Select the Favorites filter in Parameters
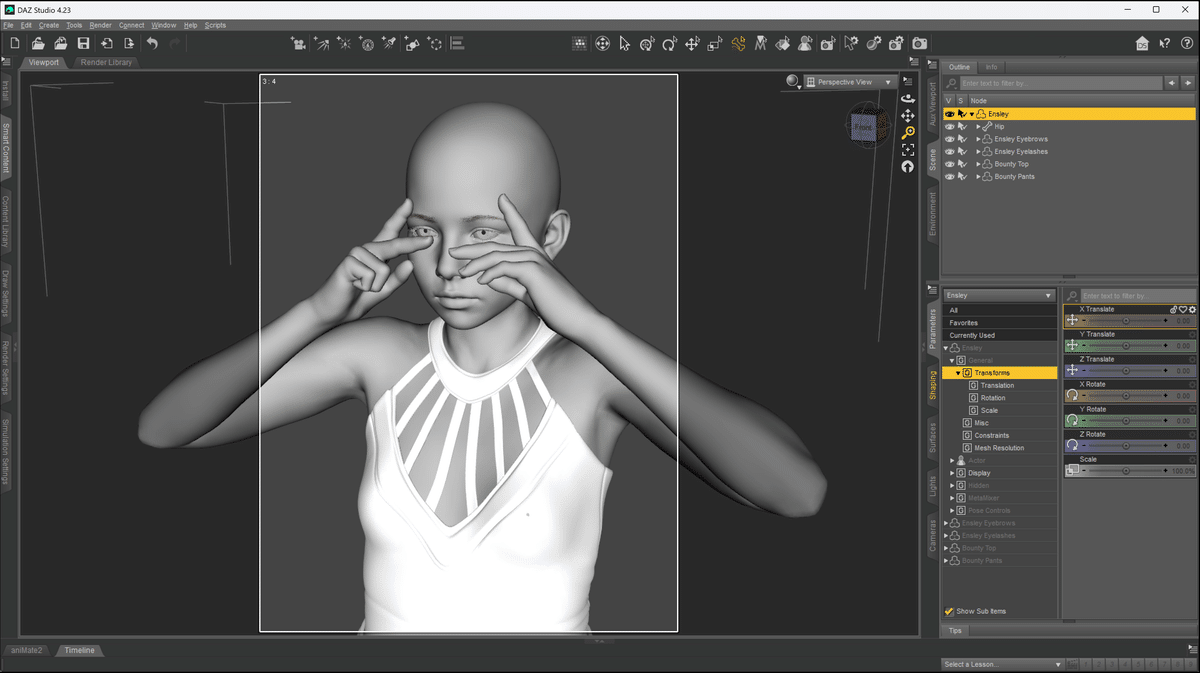This screenshot has height=673, width=1200. (1000, 323)
